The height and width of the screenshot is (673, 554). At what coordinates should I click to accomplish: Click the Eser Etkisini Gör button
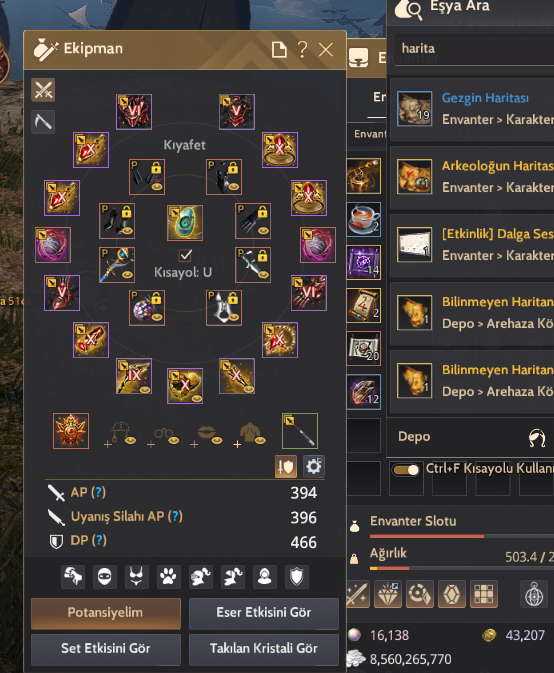(x=263, y=613)
